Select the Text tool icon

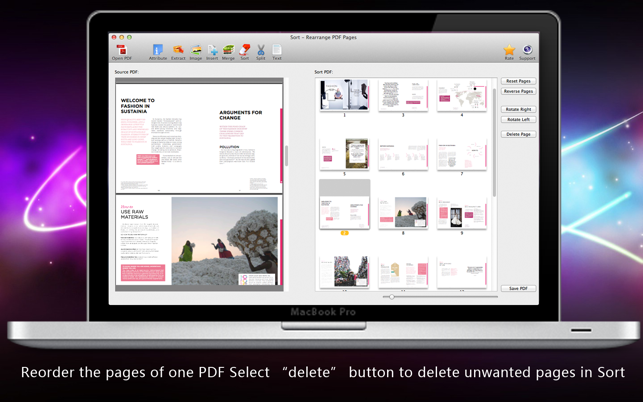tap(277, 52)
